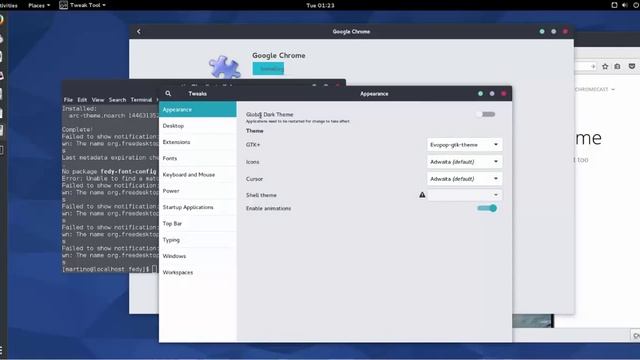Image resolution: width=640 pixels, height=360 pixels.
Task: Open the terminal View menu
Action: click(98, 100)
